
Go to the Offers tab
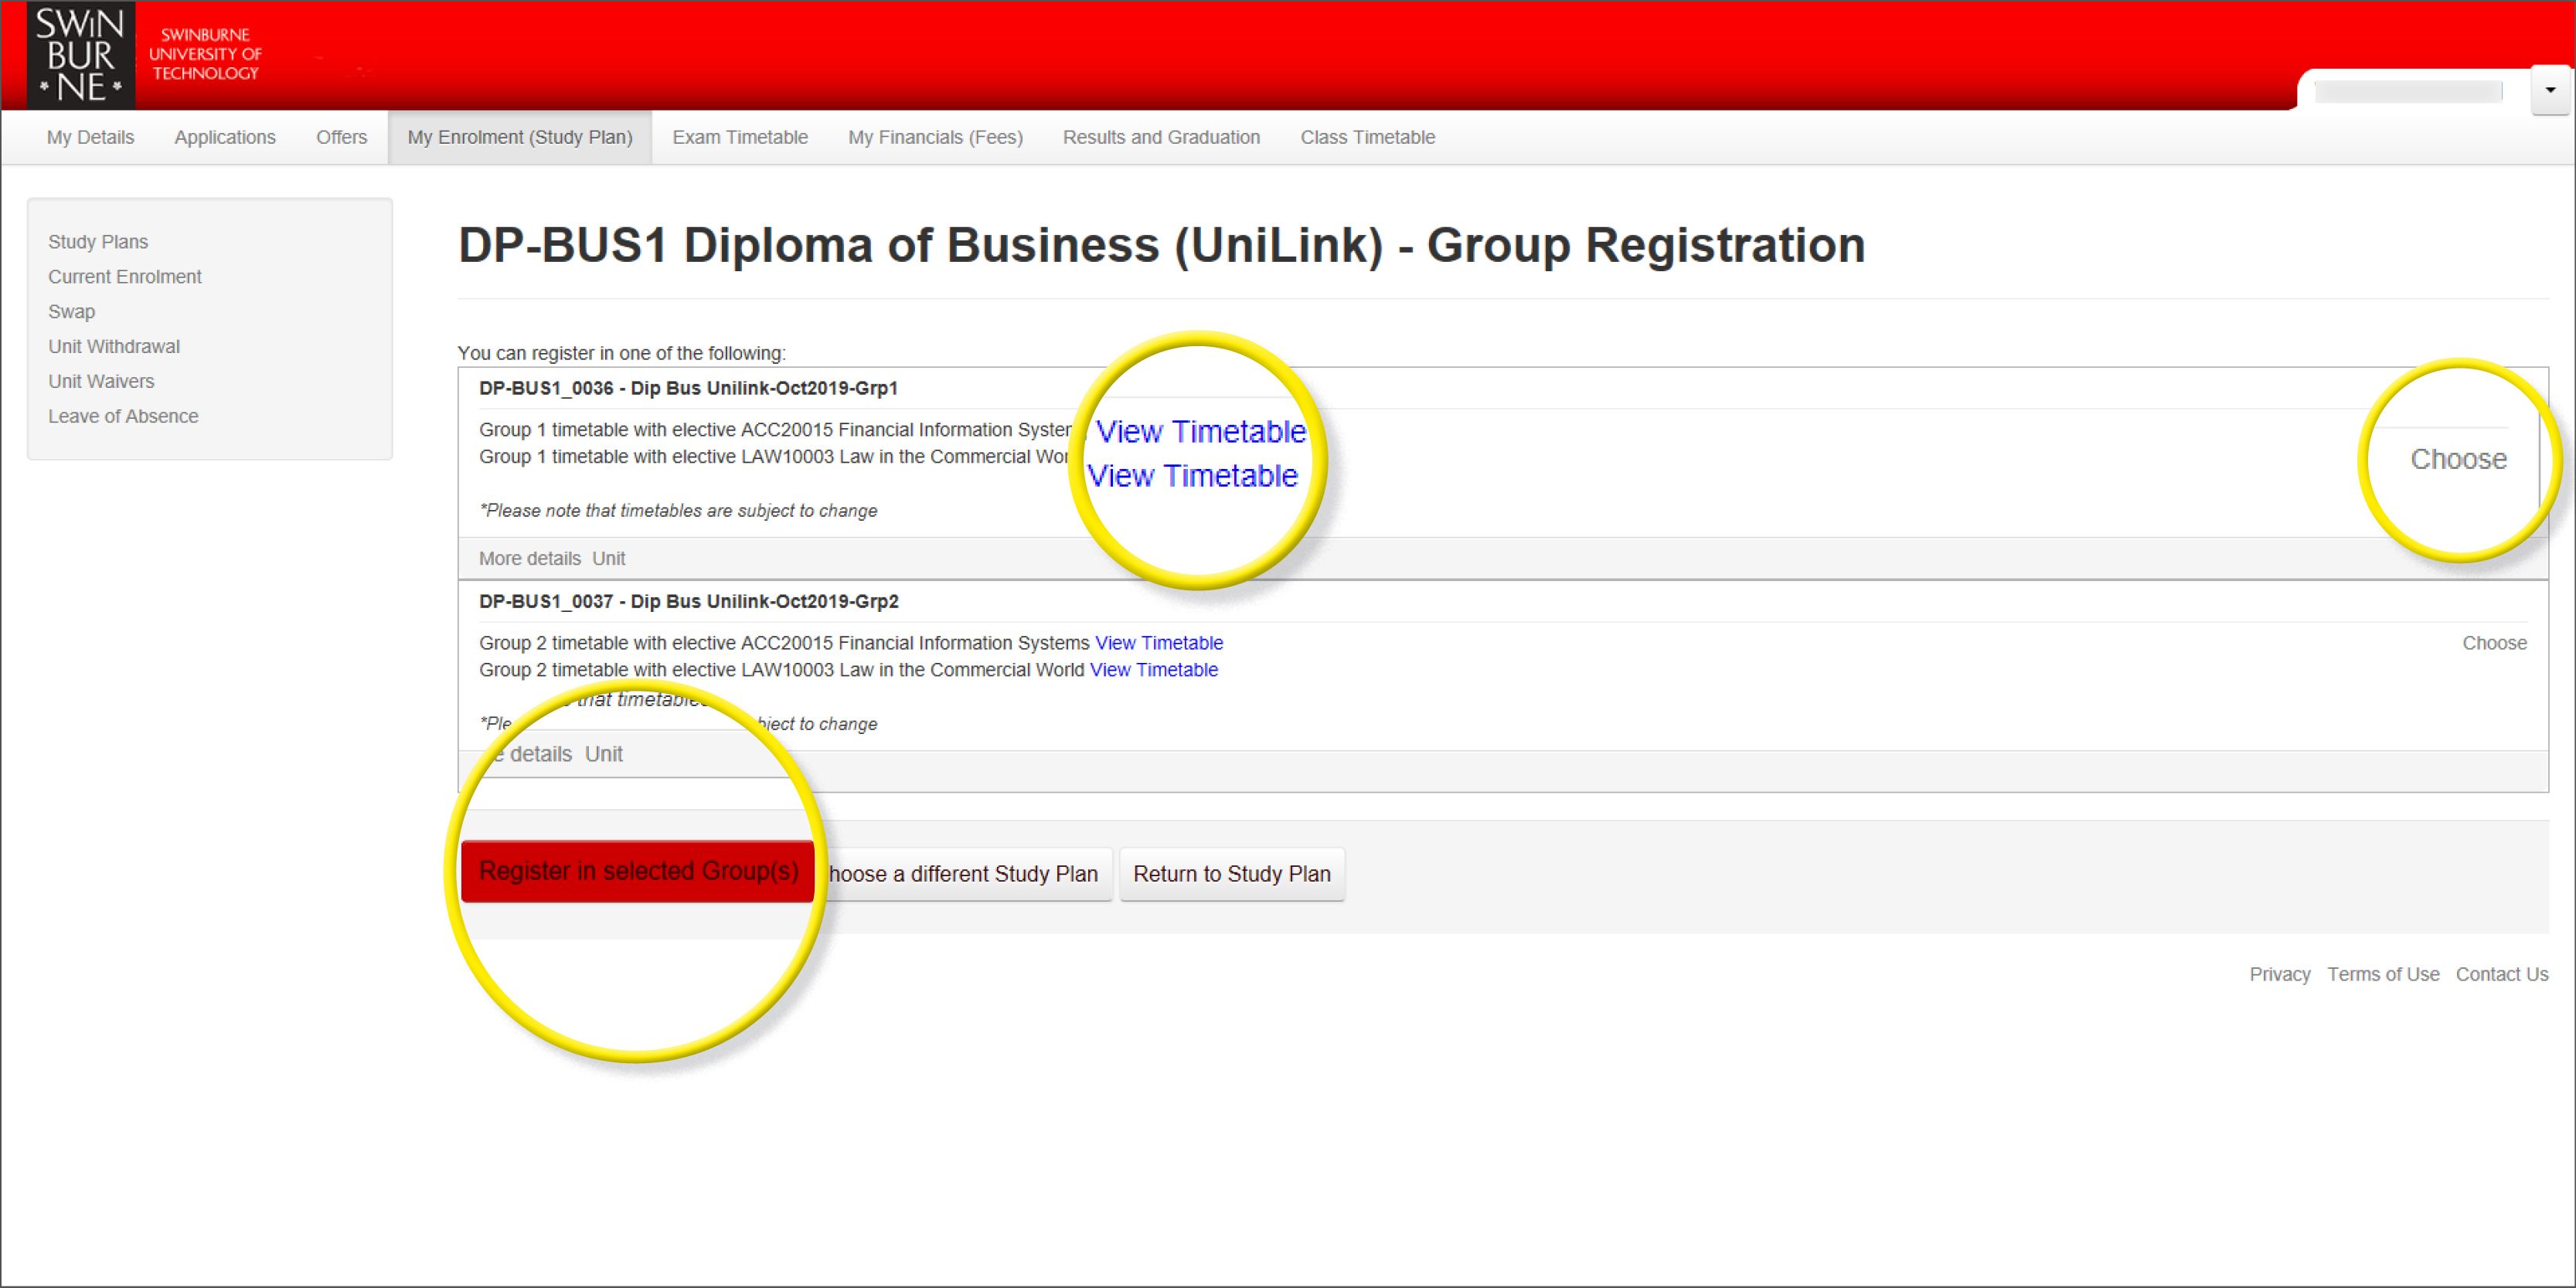(x=341, y=138)
